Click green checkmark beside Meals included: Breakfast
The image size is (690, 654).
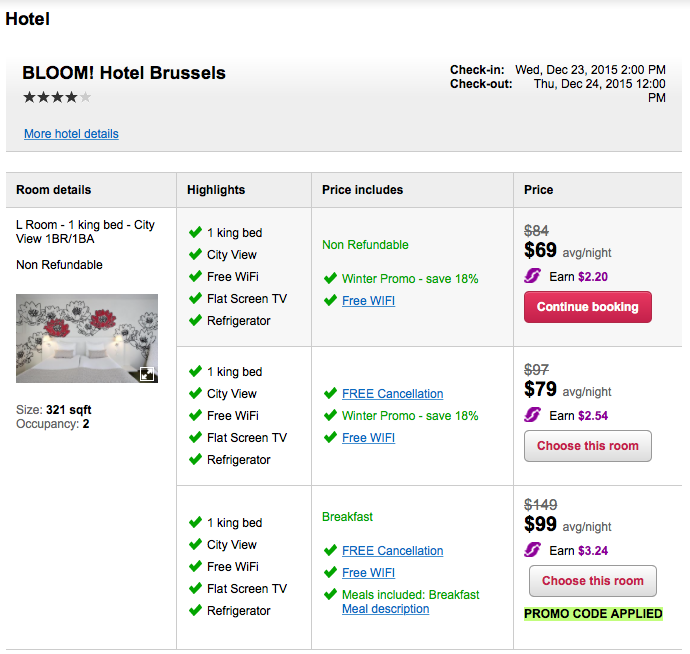point(330,594)
